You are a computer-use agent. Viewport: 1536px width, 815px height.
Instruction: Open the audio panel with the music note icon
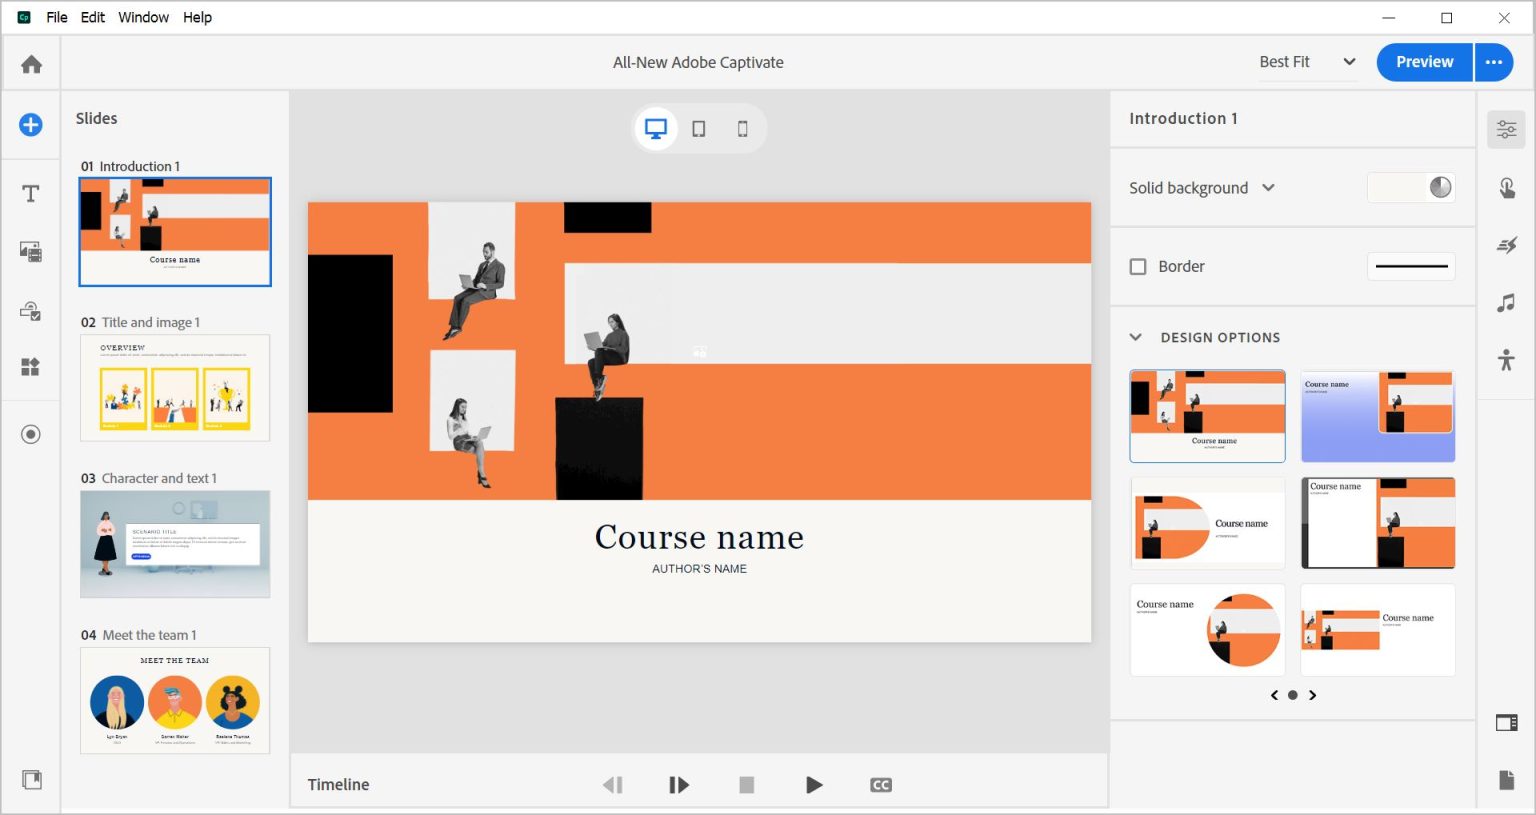[1507, 303]
